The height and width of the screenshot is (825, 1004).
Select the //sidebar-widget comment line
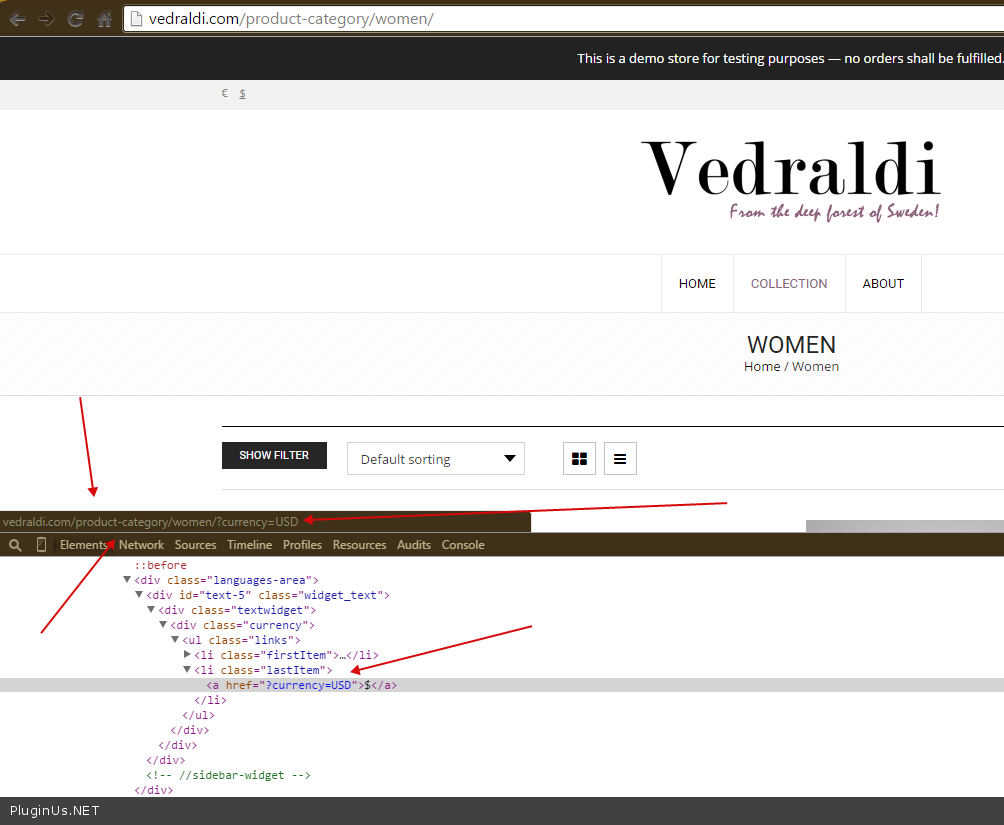[228, 775]
